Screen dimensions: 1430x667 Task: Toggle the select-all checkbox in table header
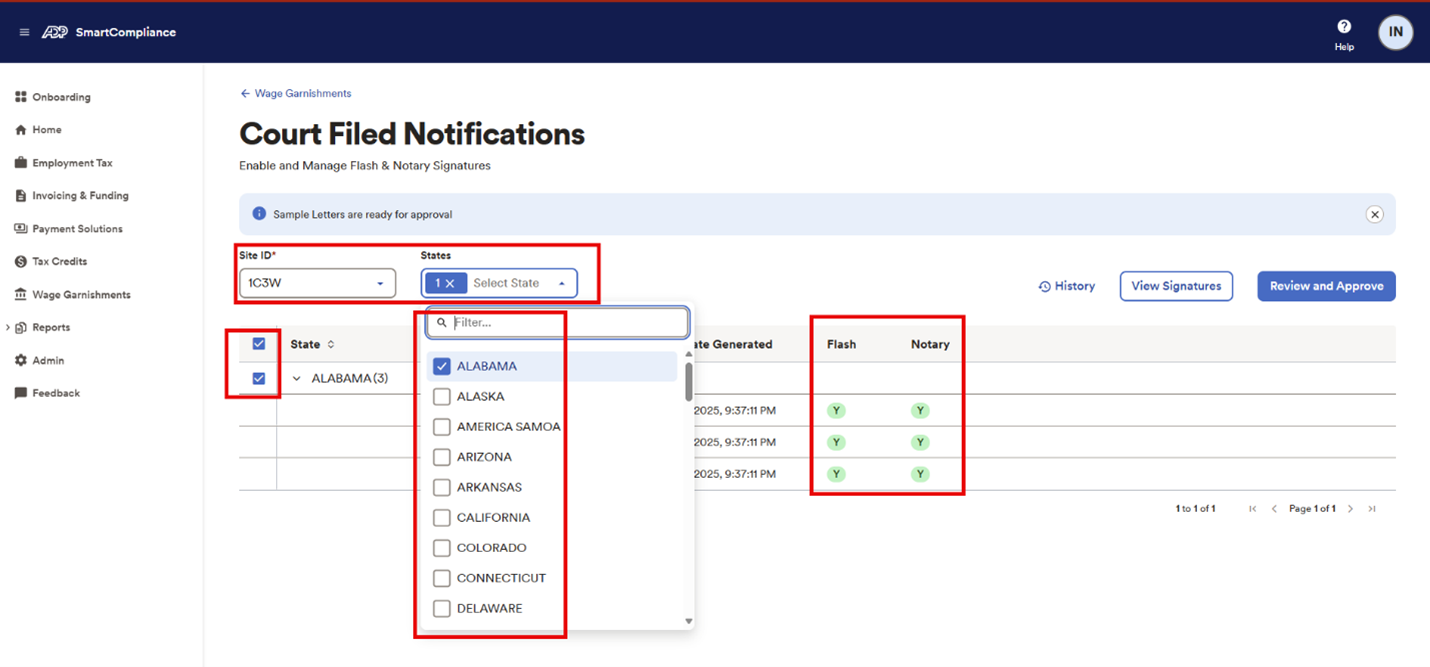coord(259,344)
